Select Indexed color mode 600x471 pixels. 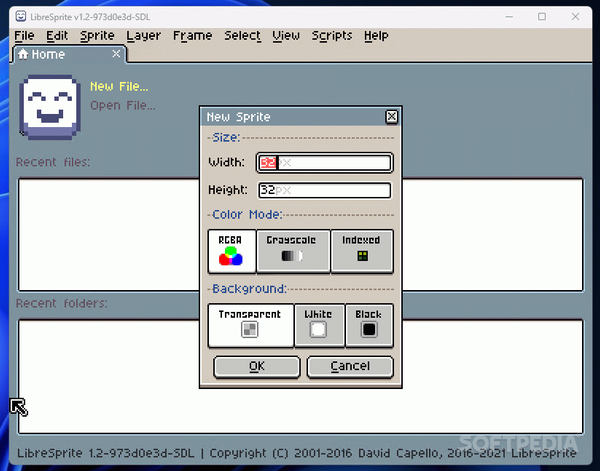[x=362, y=251]
